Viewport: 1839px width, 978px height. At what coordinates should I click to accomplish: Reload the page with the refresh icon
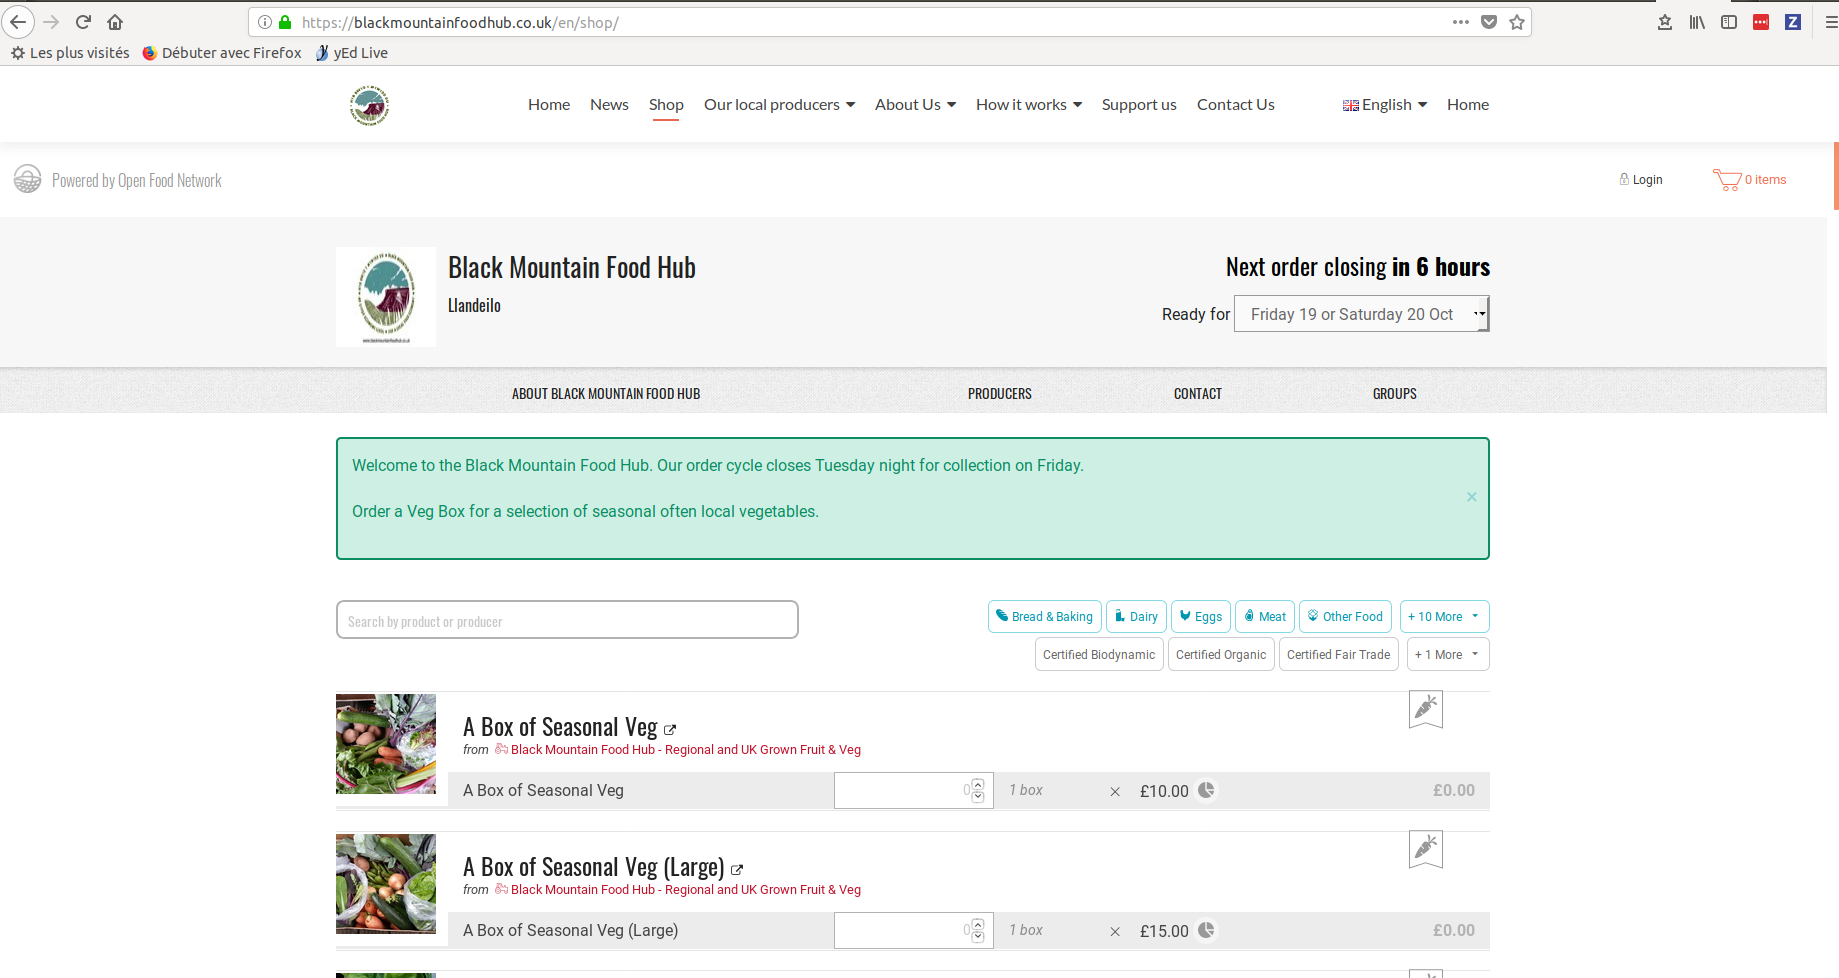tap(84, 22)
